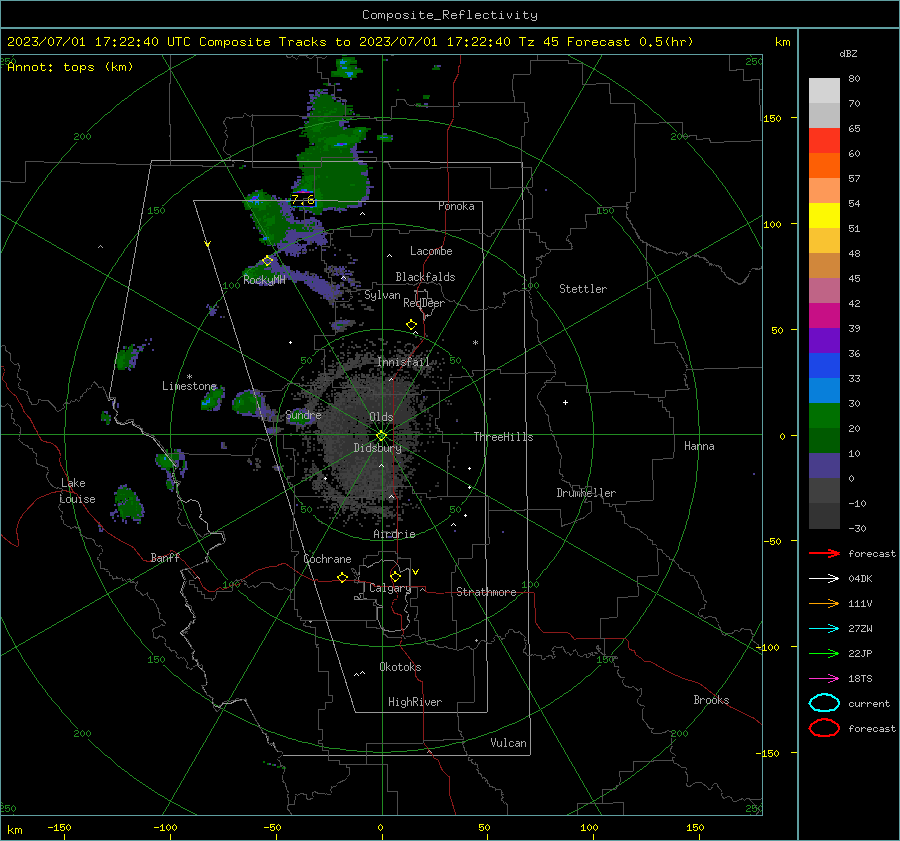900x841 pixels.
Task: Click the ThreeHills city label
Action: click(x=503, y=437)
